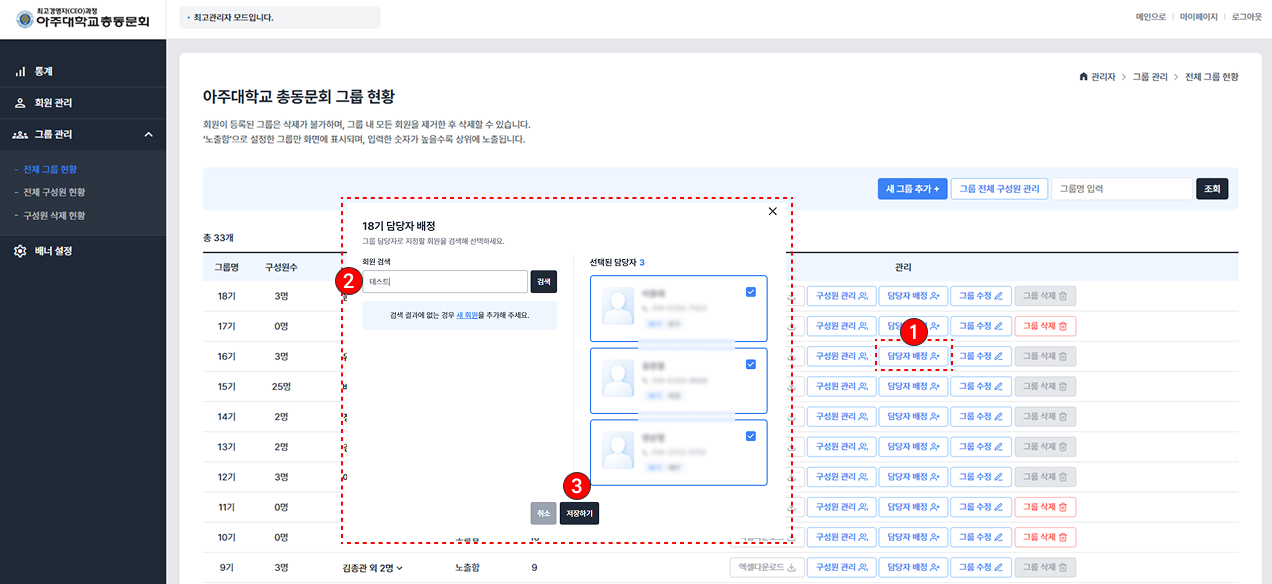Click the 조회 button

point(1212,188)
